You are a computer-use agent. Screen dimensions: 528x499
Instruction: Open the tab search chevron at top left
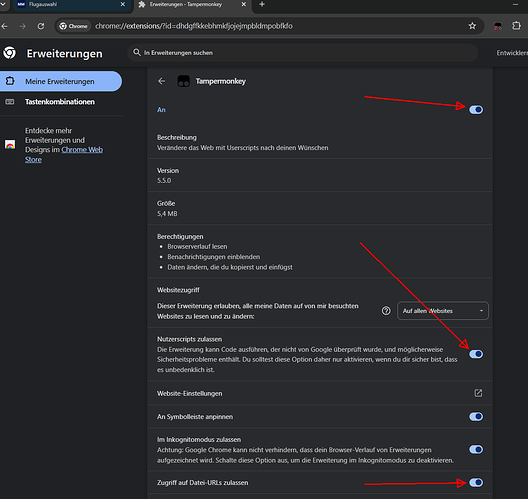pos(3,4)
